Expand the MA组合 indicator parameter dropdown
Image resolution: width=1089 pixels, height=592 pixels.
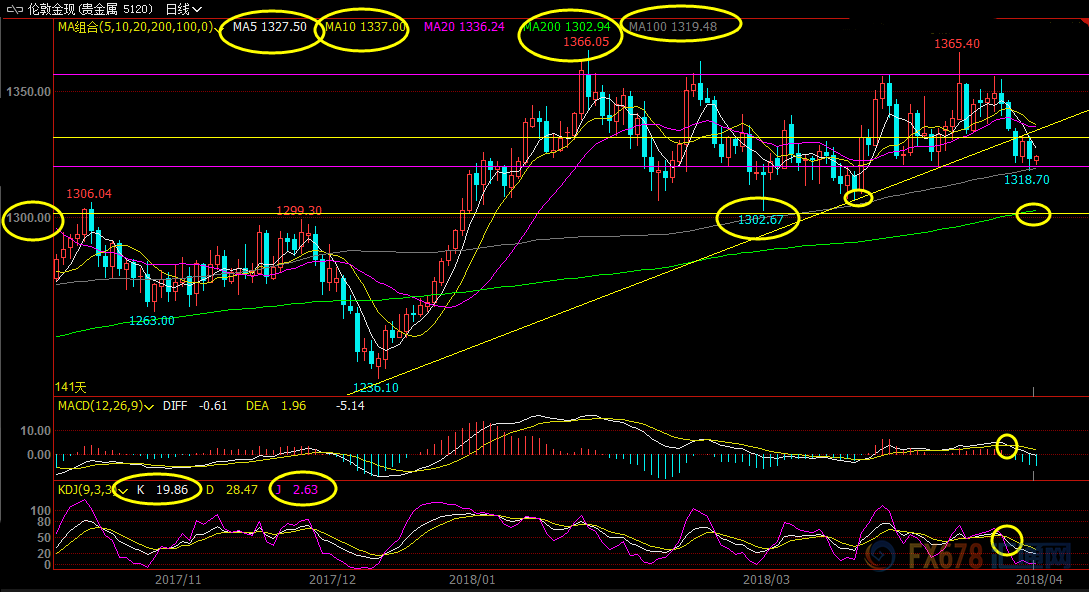(219, 27)
